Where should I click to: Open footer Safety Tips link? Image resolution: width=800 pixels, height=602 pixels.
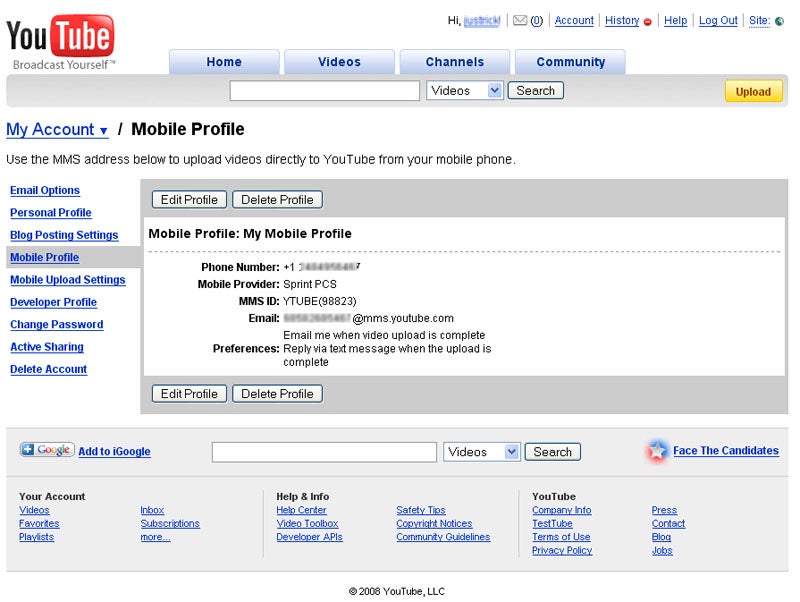point(420,510)
